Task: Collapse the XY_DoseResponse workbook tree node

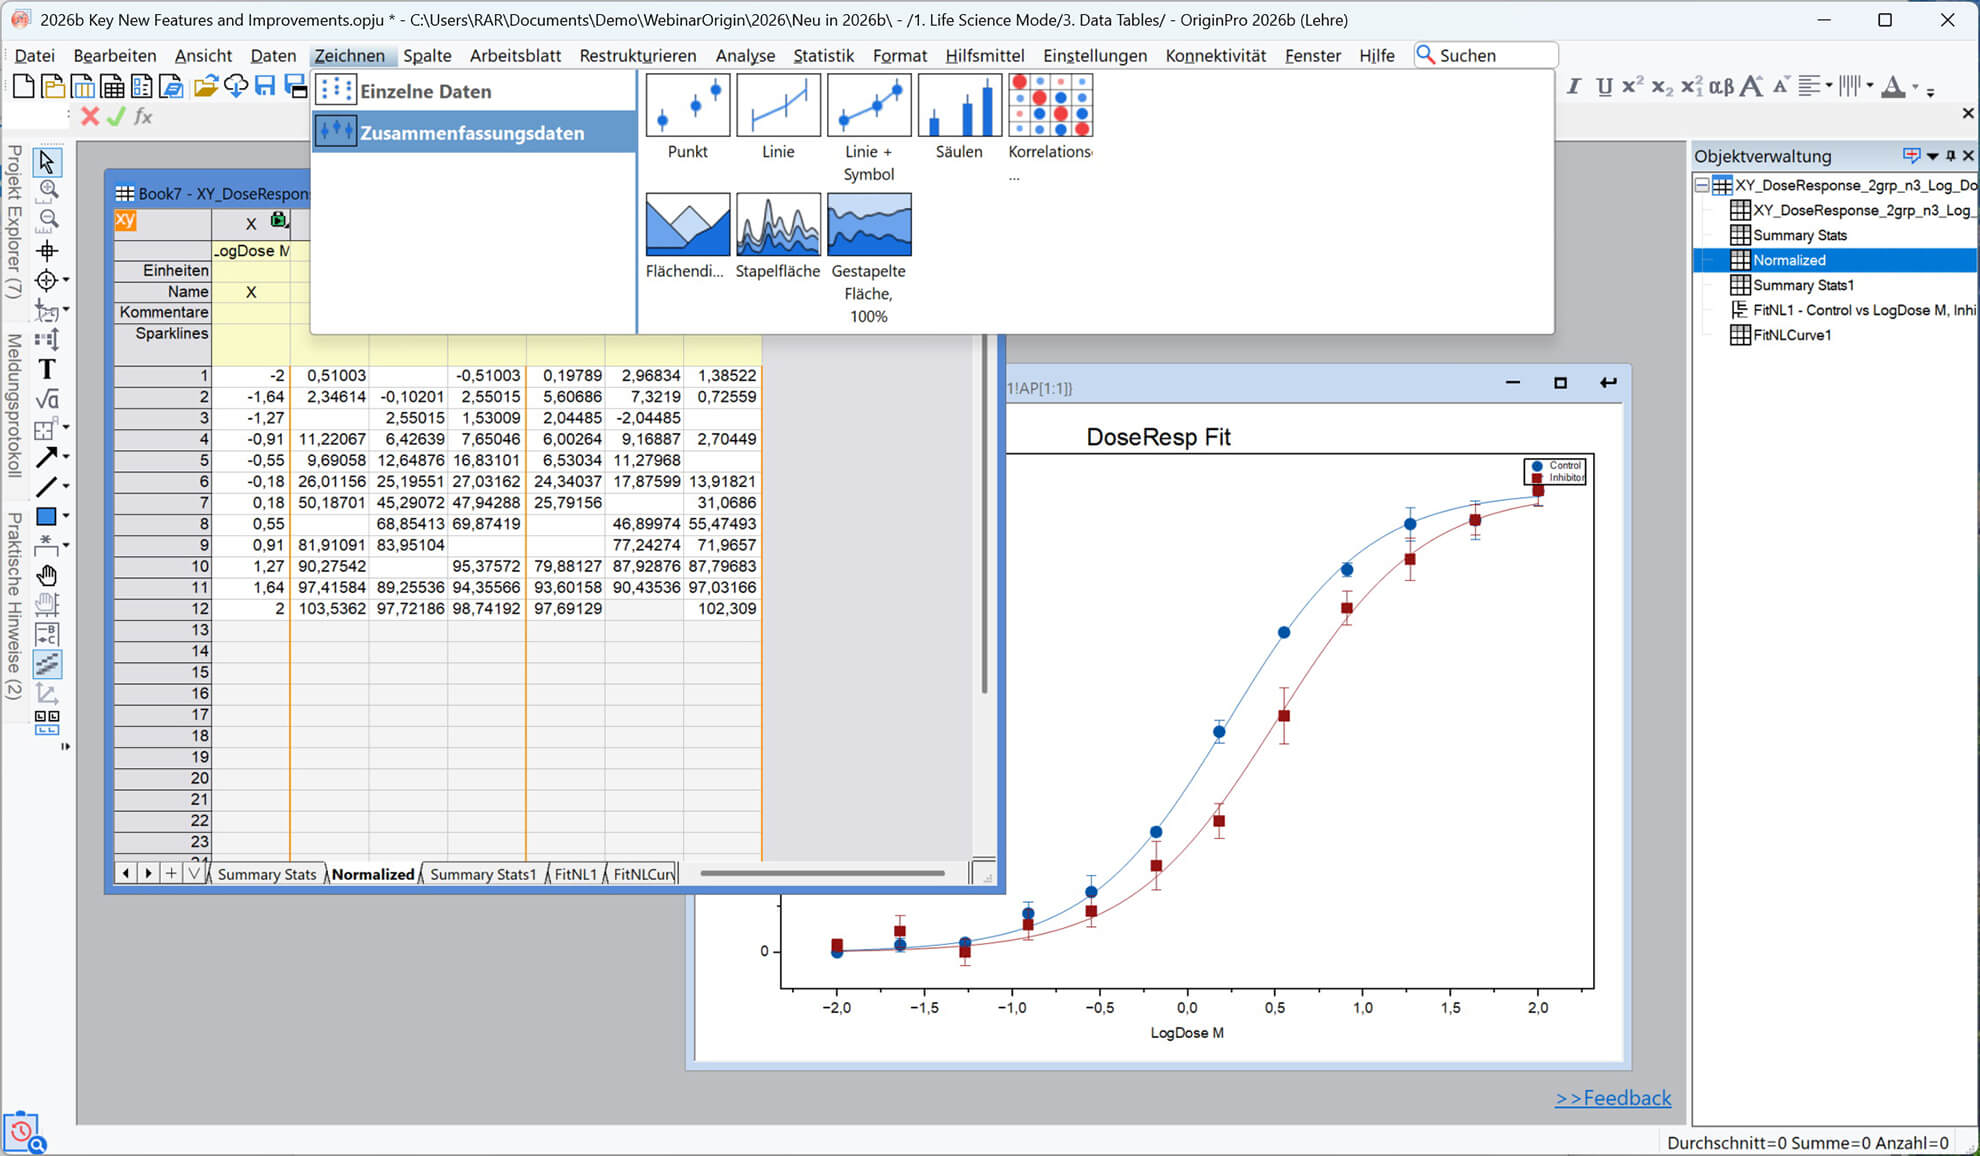Action: (x=1701, y=185)
